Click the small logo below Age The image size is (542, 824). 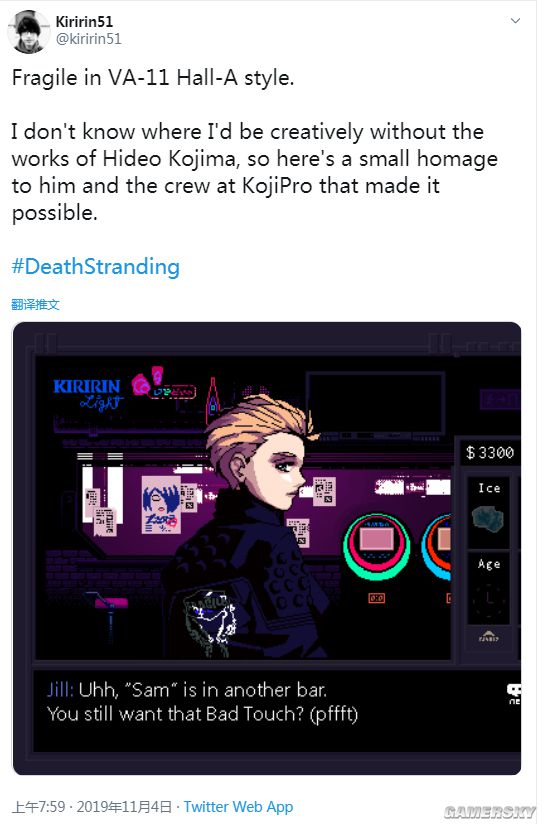488,637
